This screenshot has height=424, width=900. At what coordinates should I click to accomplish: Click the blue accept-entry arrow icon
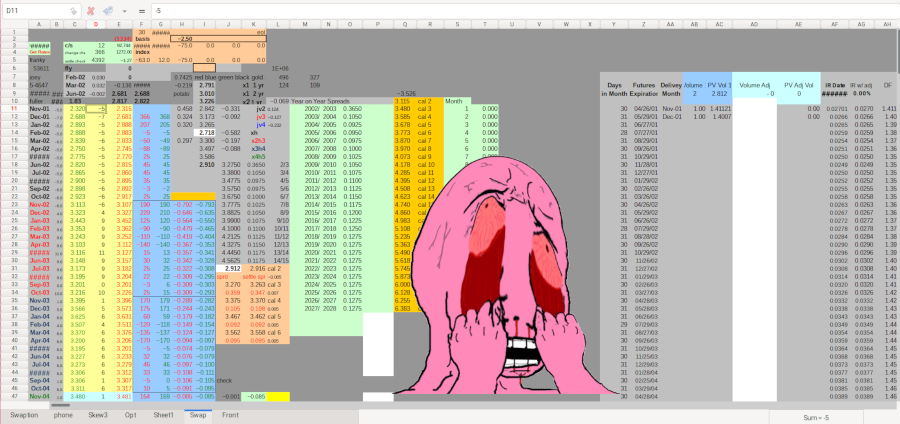tap(107, 11)
